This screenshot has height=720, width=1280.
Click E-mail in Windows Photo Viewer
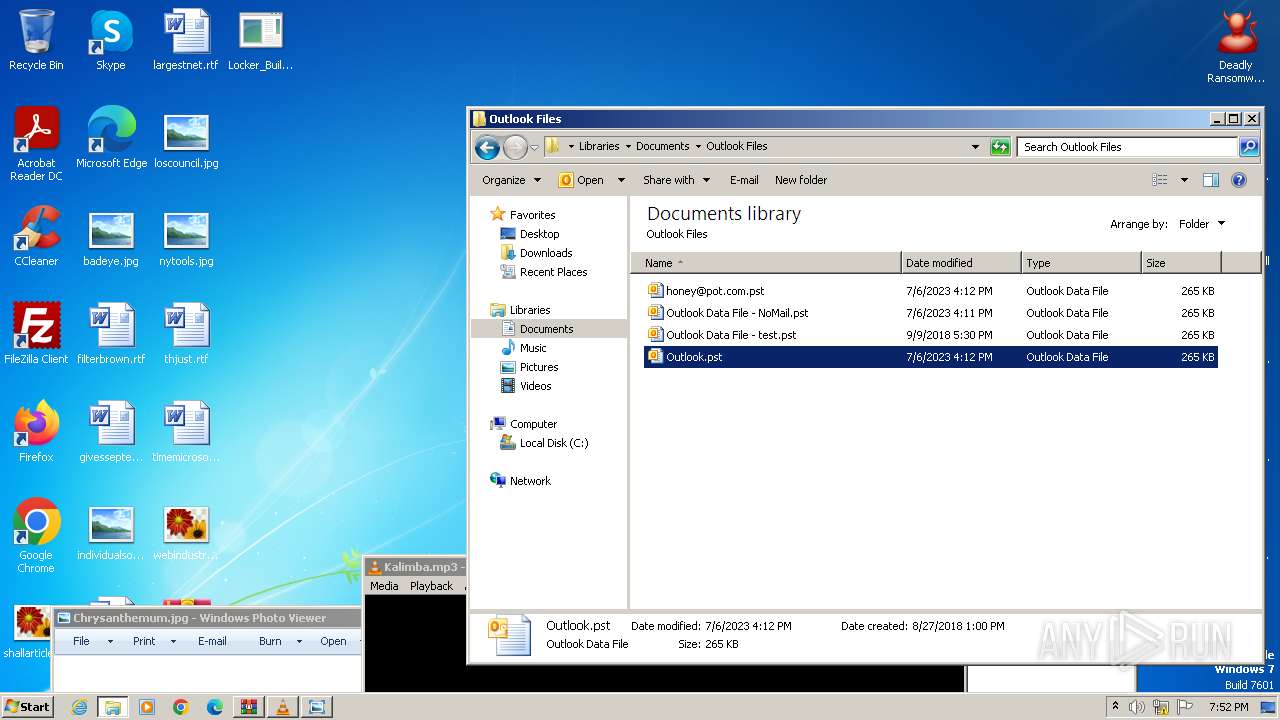212,641
